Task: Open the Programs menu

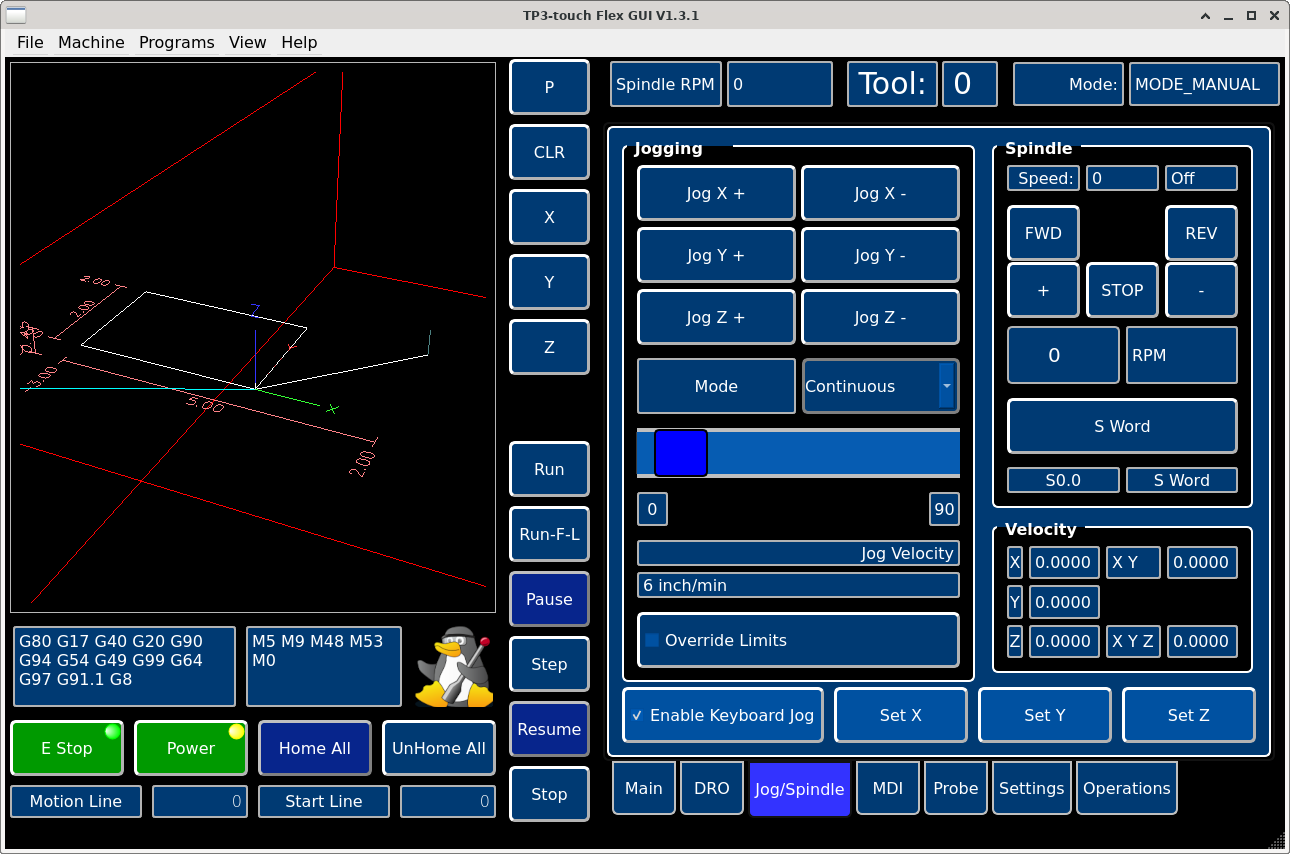Action: (x=176, y=42)
